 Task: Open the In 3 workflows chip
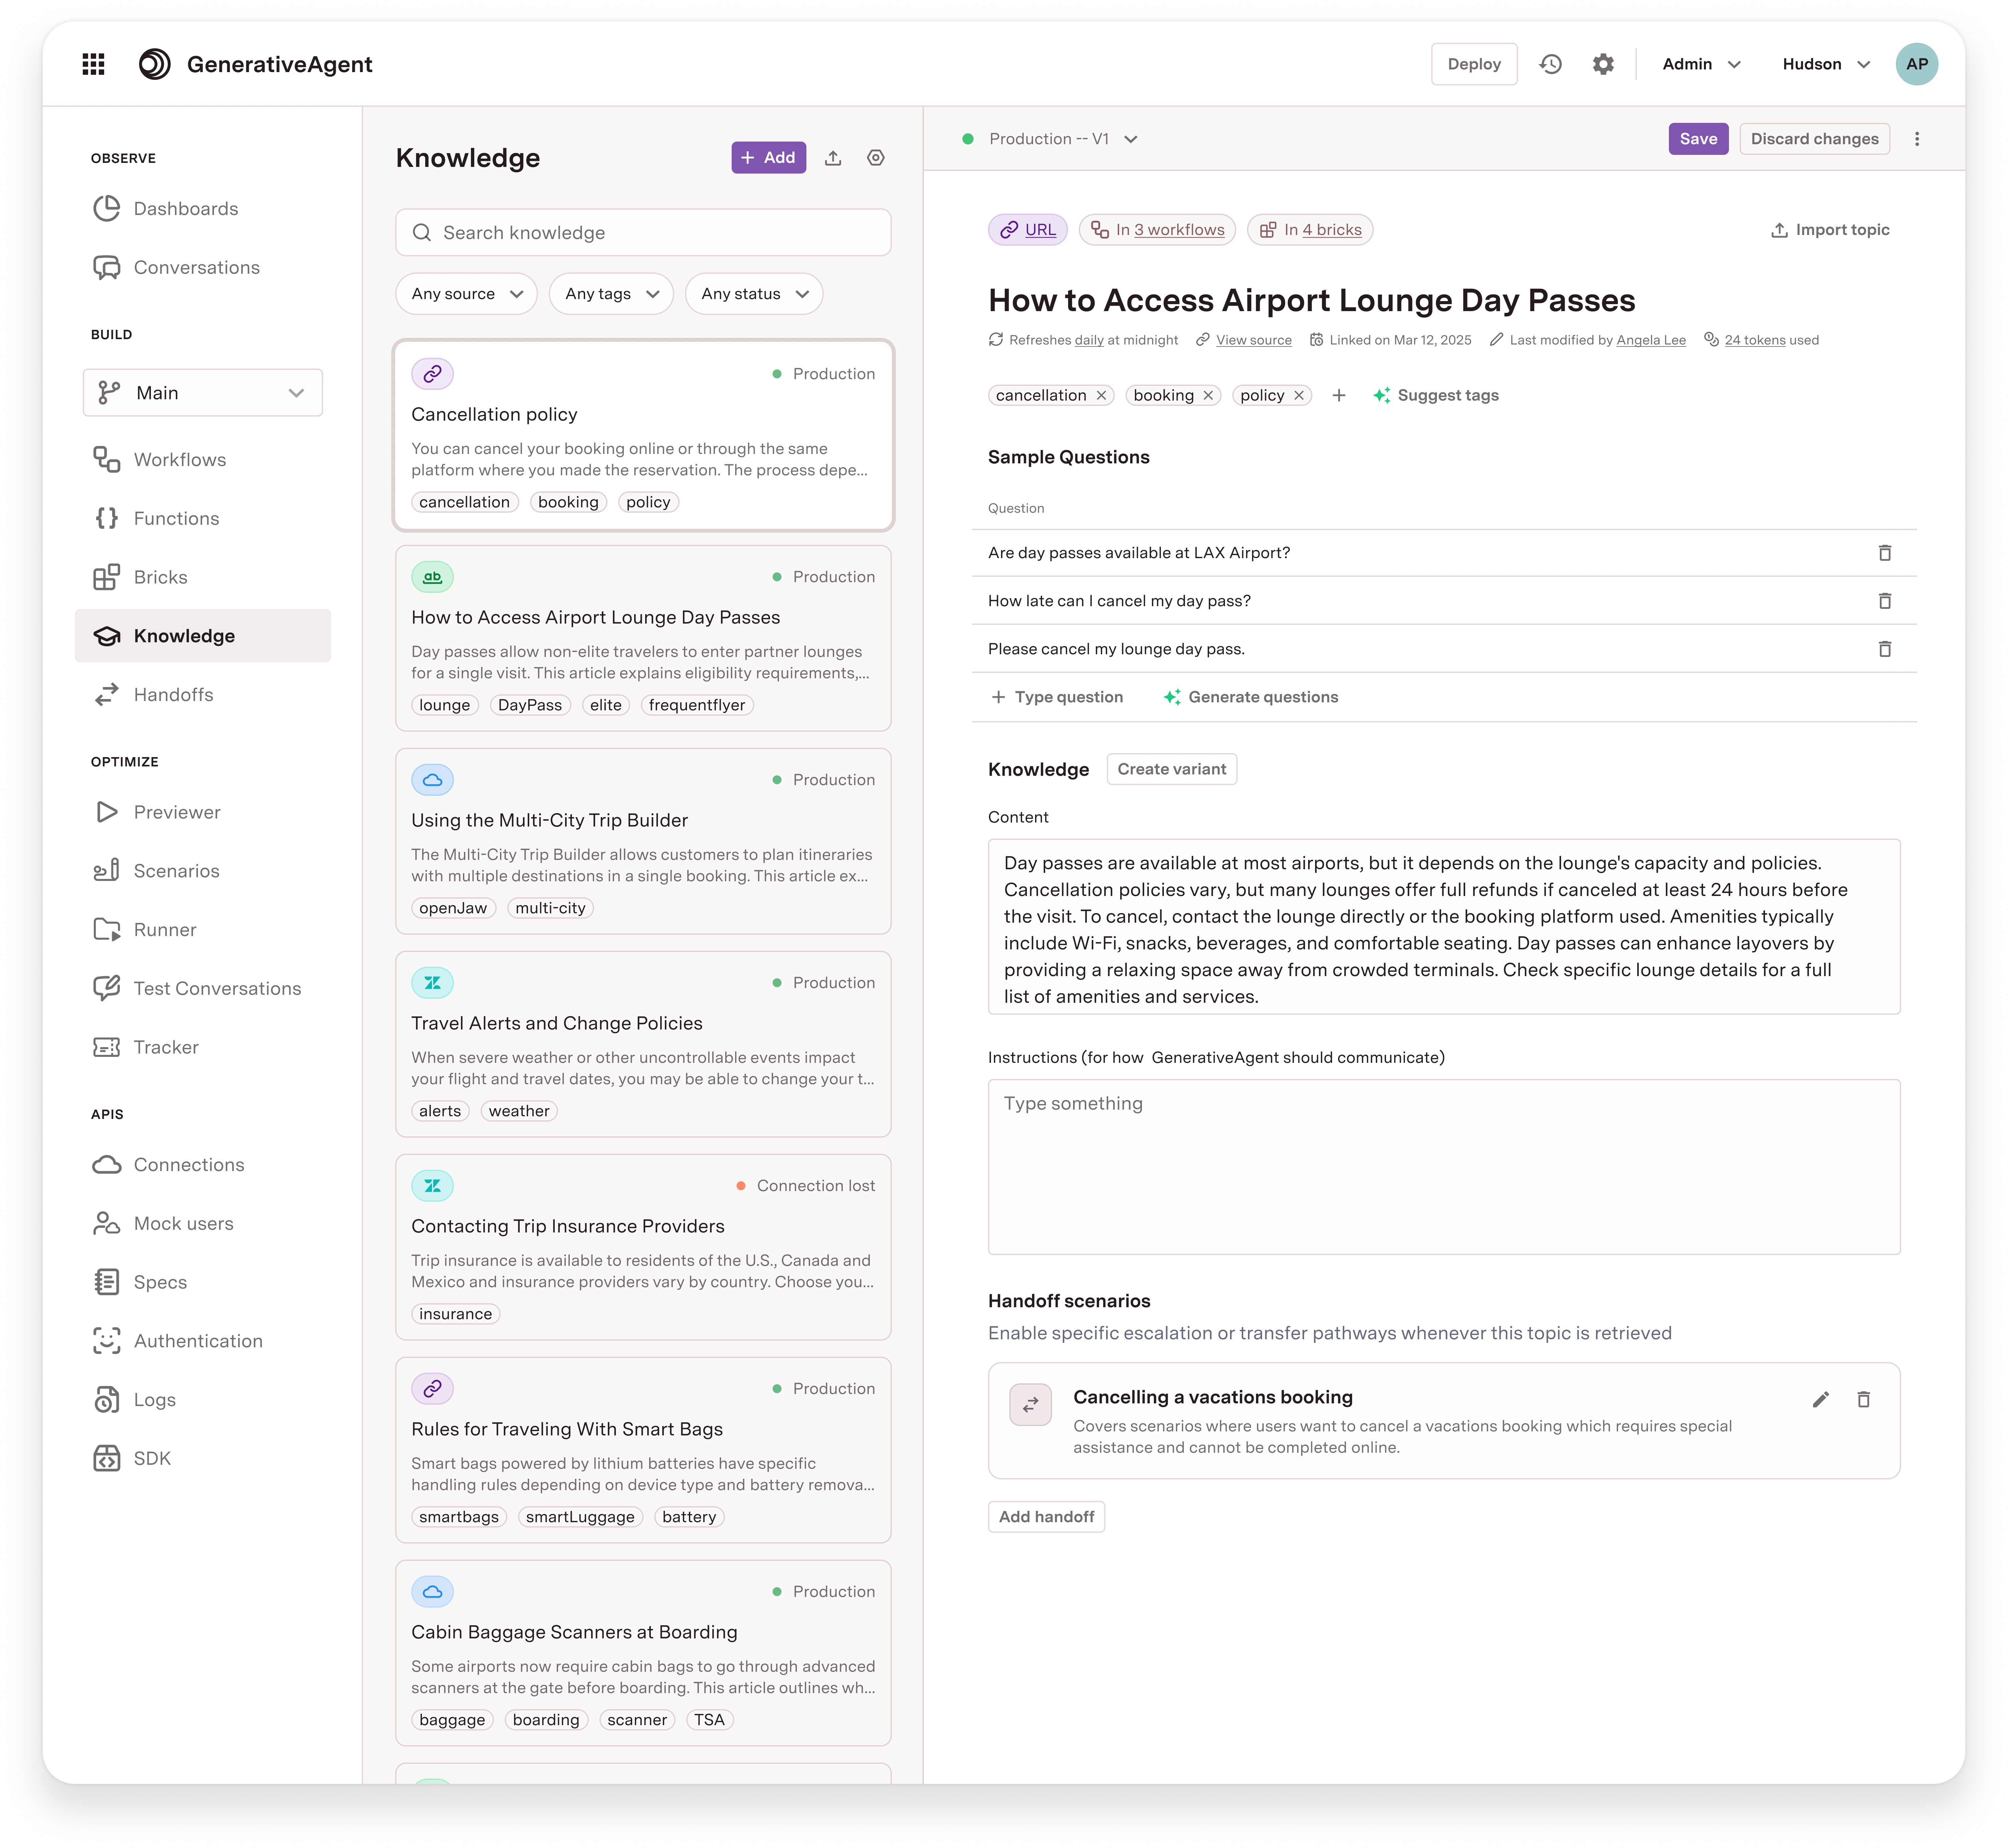click(1157, 230)
